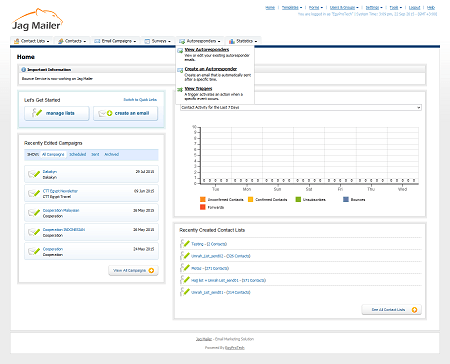Open the Contact Activity for the Last 7 Days dropdown
The width and height of the screenshot is (450, 364).
pos(301,107)
